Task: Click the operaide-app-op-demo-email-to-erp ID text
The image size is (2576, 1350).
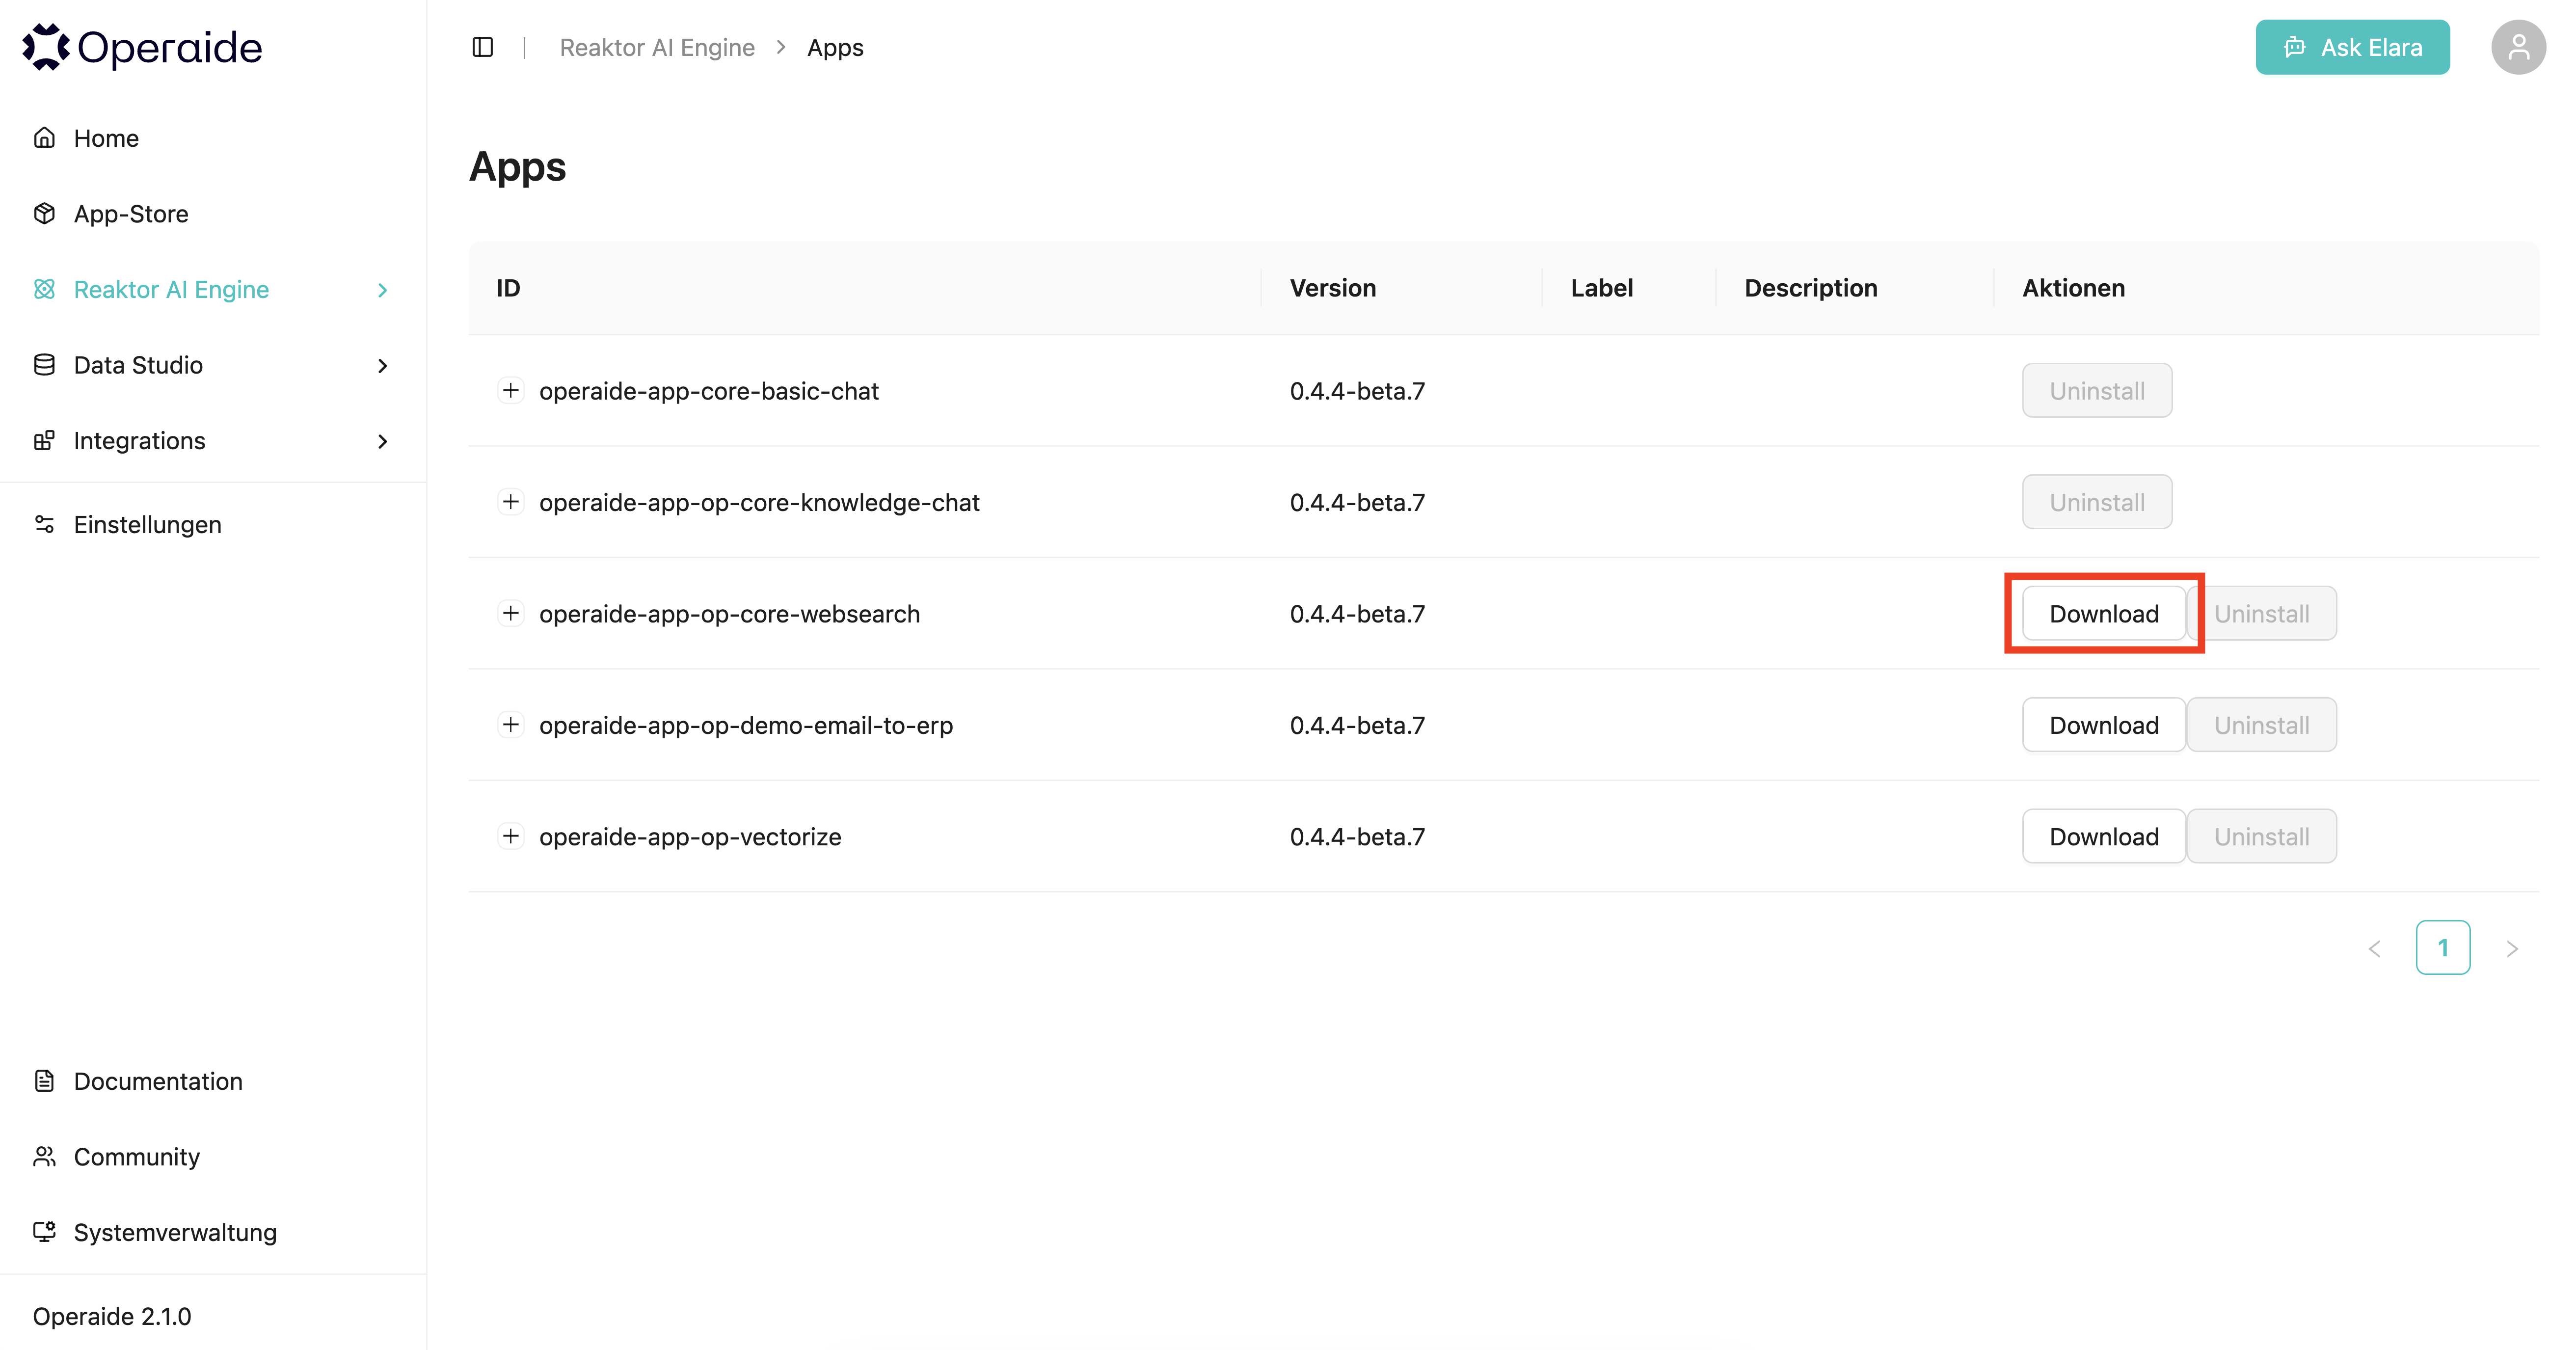Action: [746, 725]
